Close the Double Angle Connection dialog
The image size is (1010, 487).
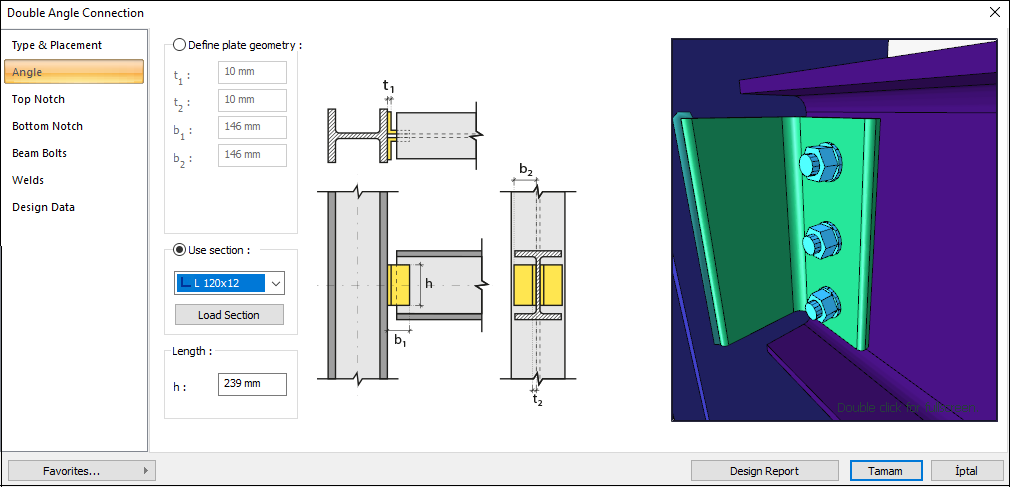(994, 13)
